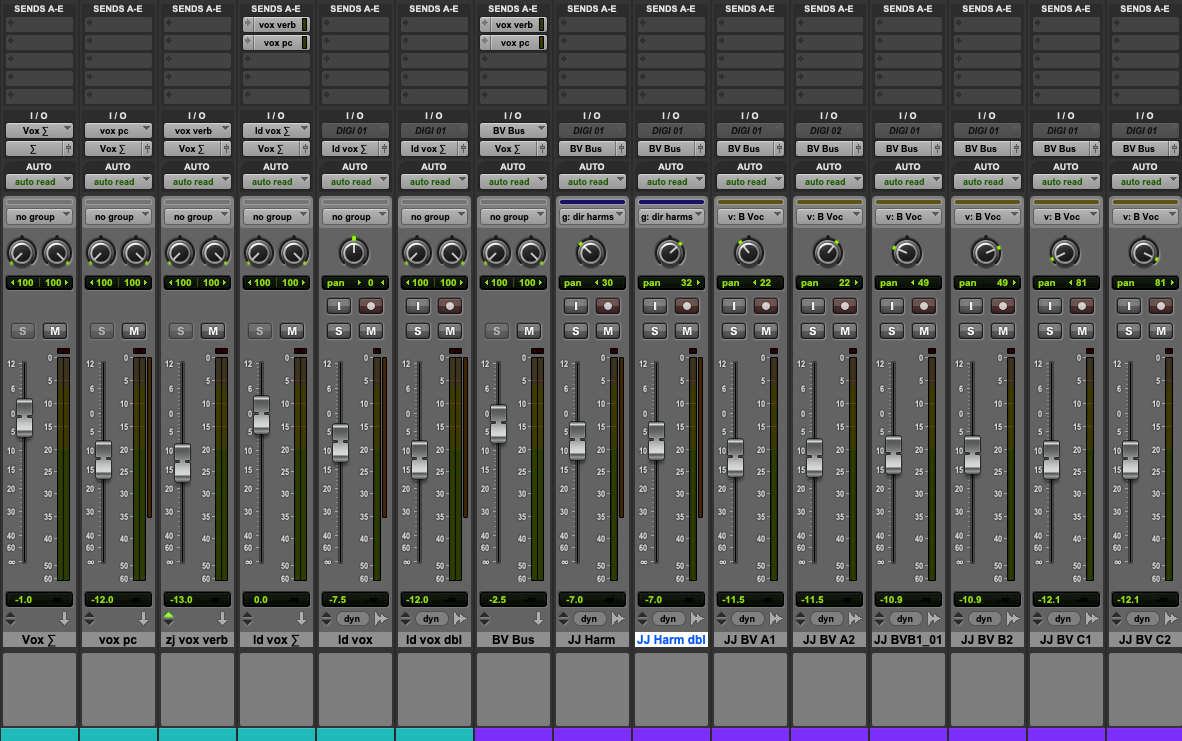
Task: Enable input monitoring on JJ Harm track
Action: tap(576, 306)
